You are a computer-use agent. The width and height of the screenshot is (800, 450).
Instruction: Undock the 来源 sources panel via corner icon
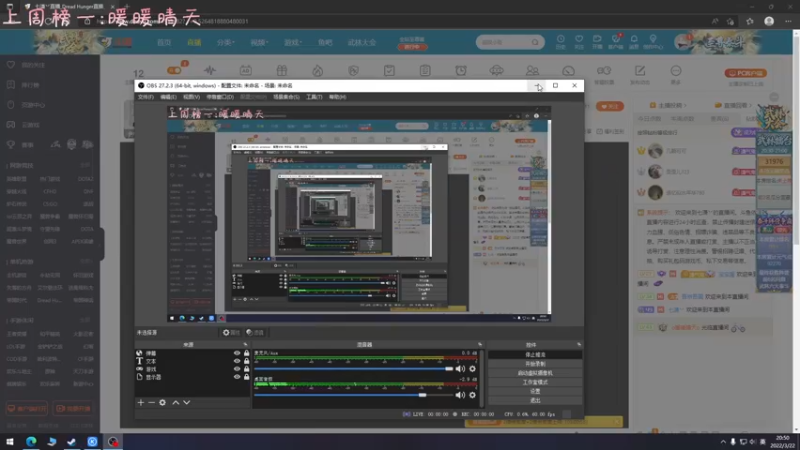point(245,344)
